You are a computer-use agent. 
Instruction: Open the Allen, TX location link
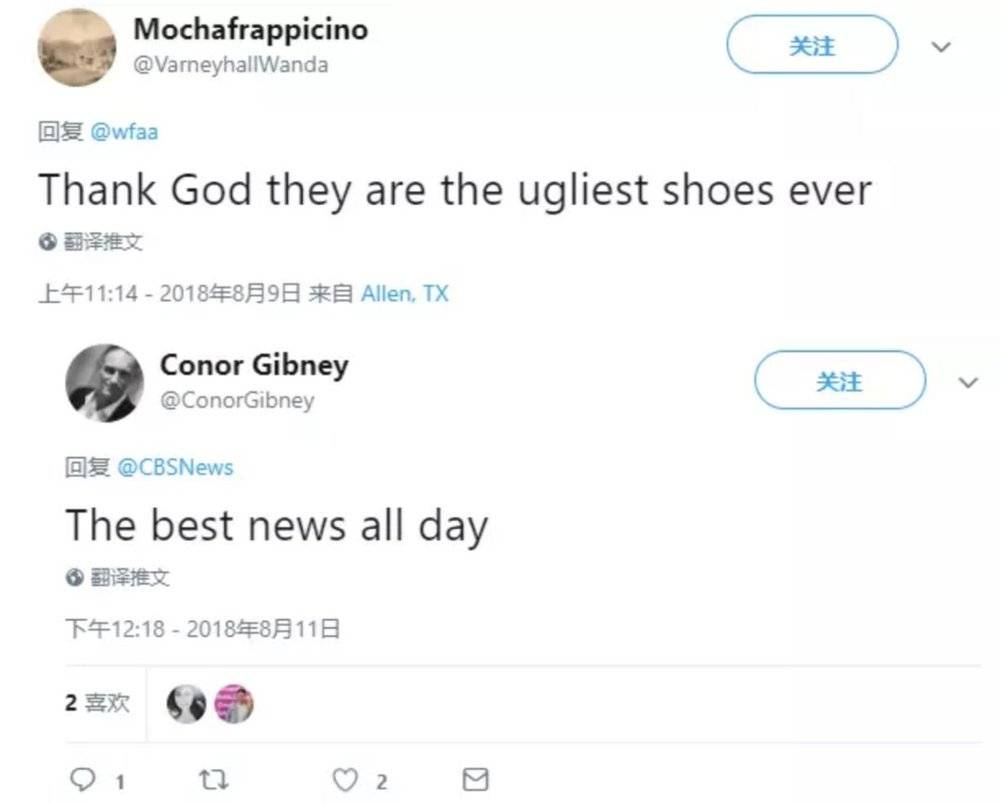(x=404, y=293)
